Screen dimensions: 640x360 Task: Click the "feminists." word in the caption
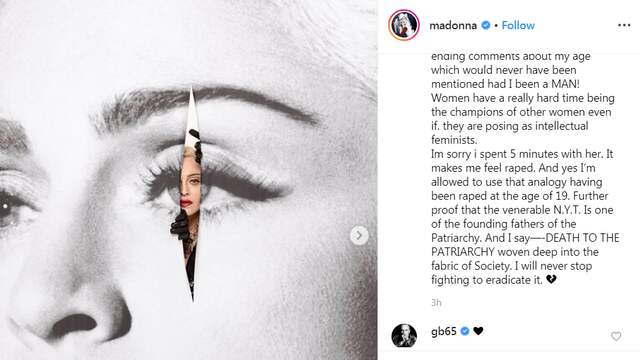click(454, 140)
